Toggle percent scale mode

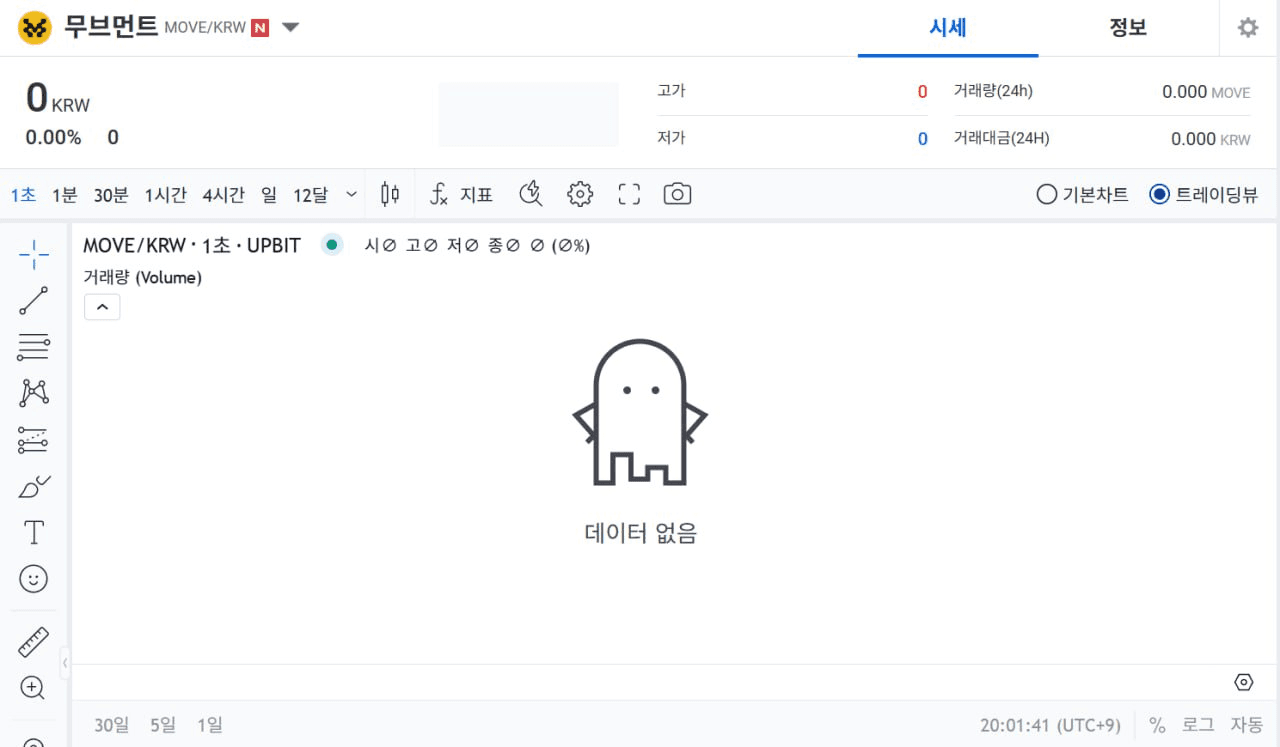(x=1157, y=725)
